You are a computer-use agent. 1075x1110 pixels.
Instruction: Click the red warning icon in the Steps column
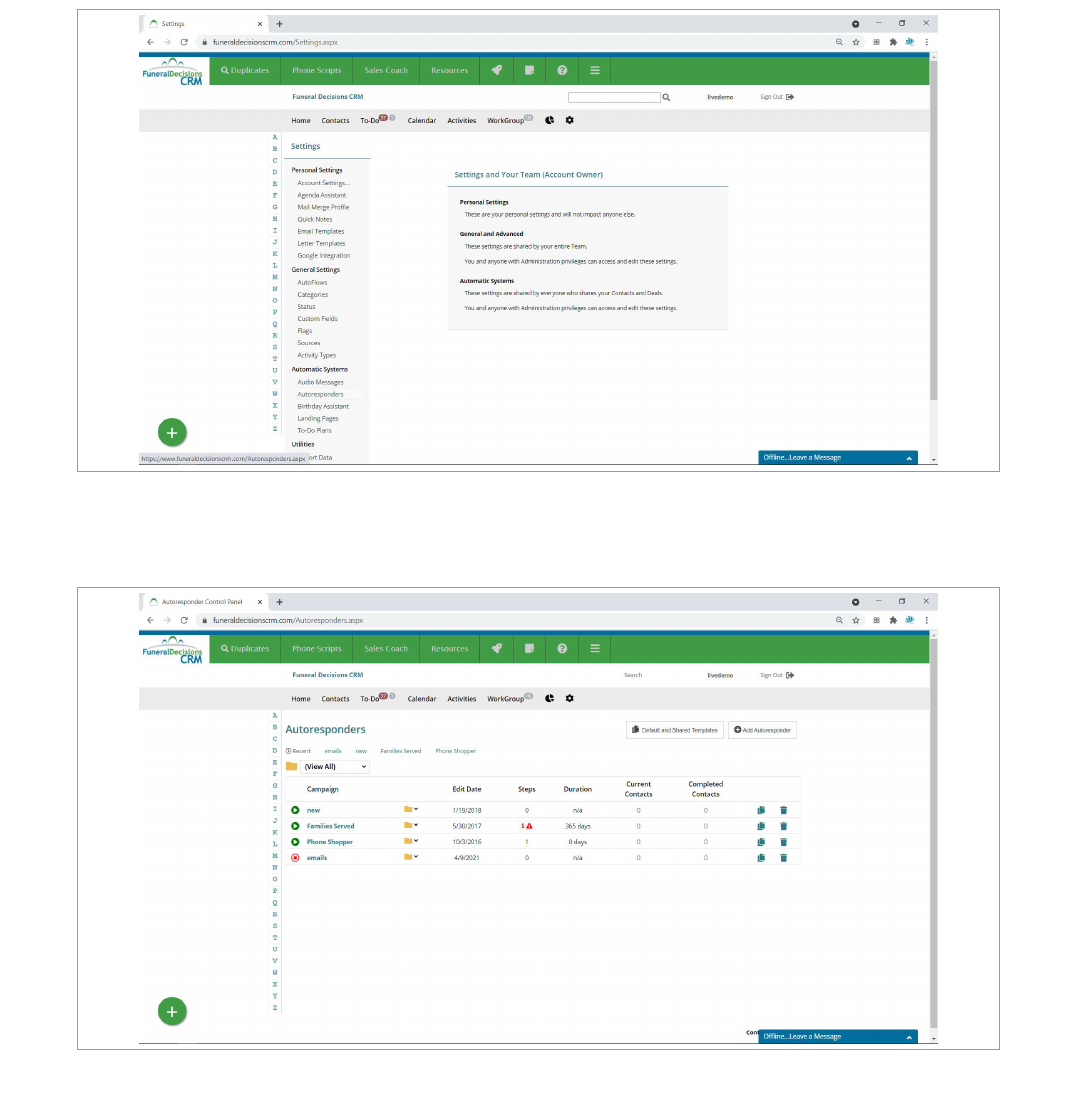point(529,826)
